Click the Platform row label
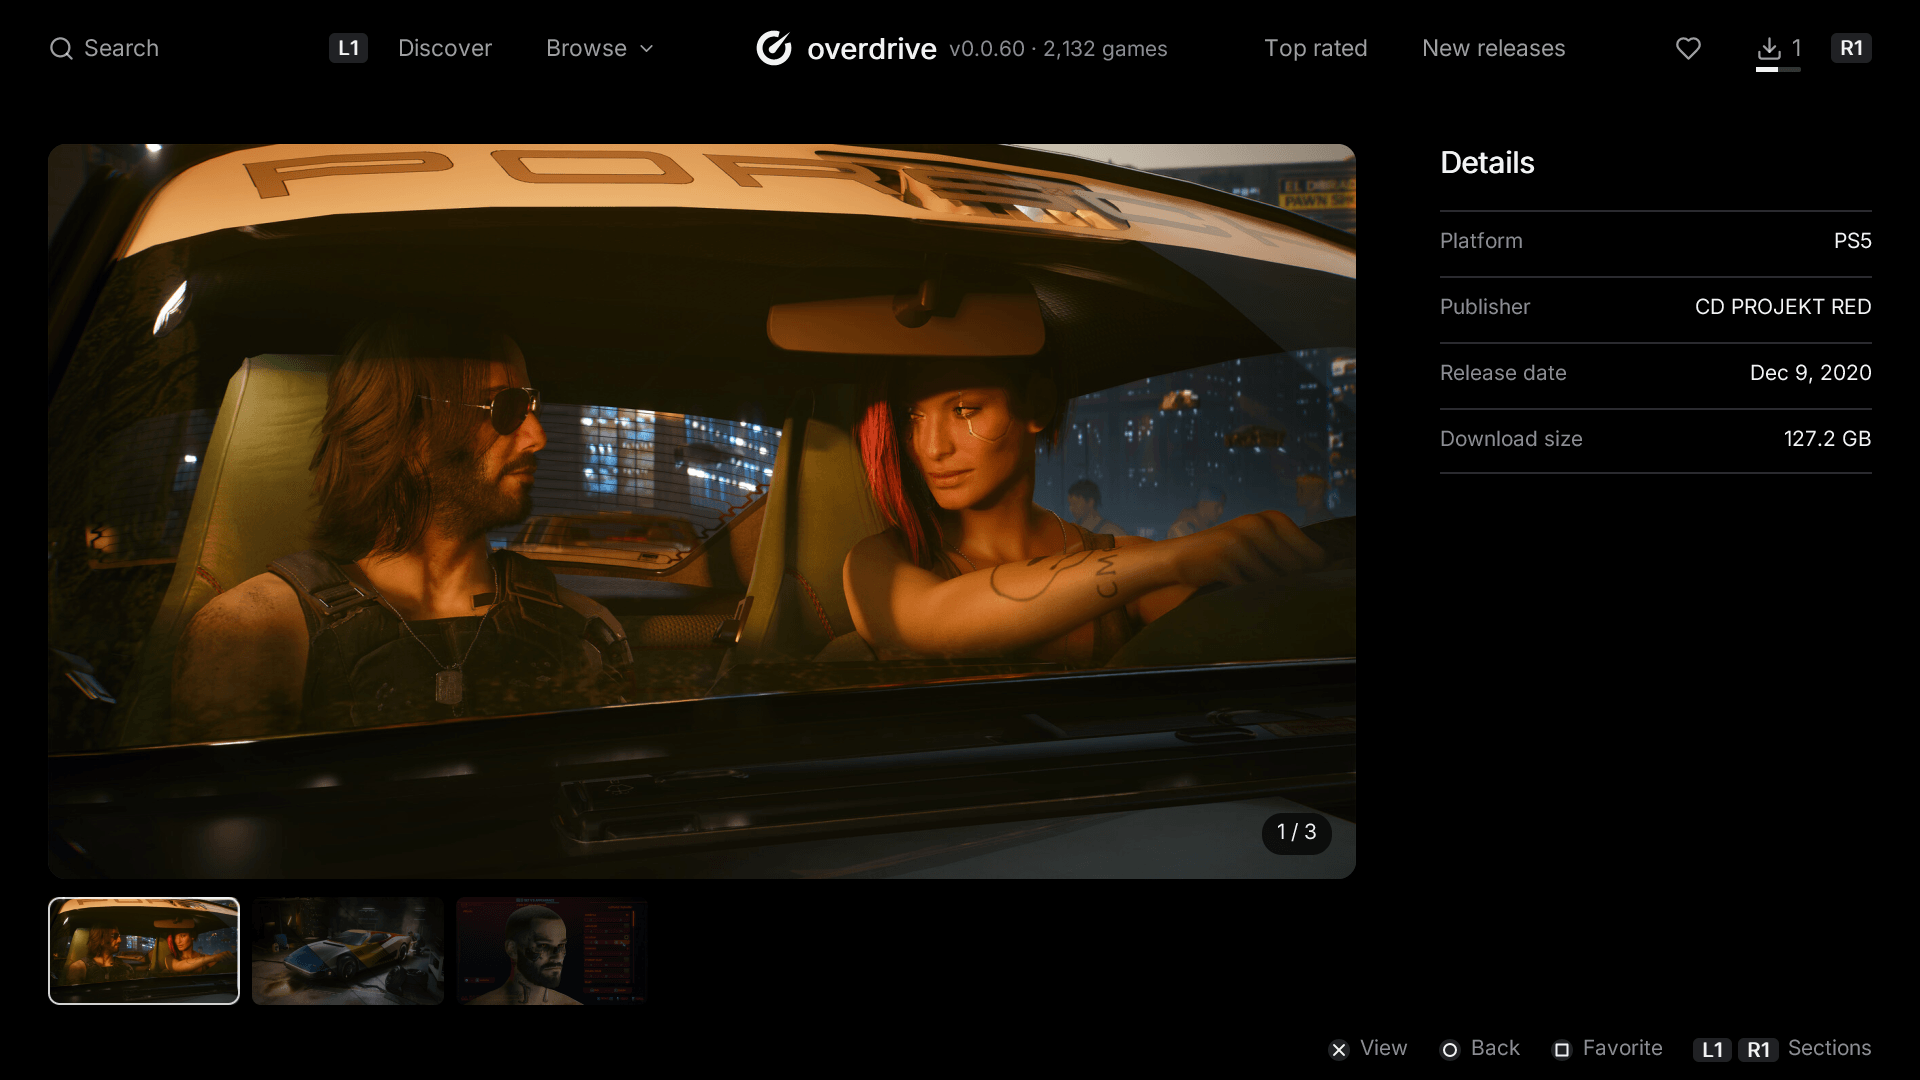Image resolution: width=1920 pixels, height=1080 pixels. click(1481, 241)
